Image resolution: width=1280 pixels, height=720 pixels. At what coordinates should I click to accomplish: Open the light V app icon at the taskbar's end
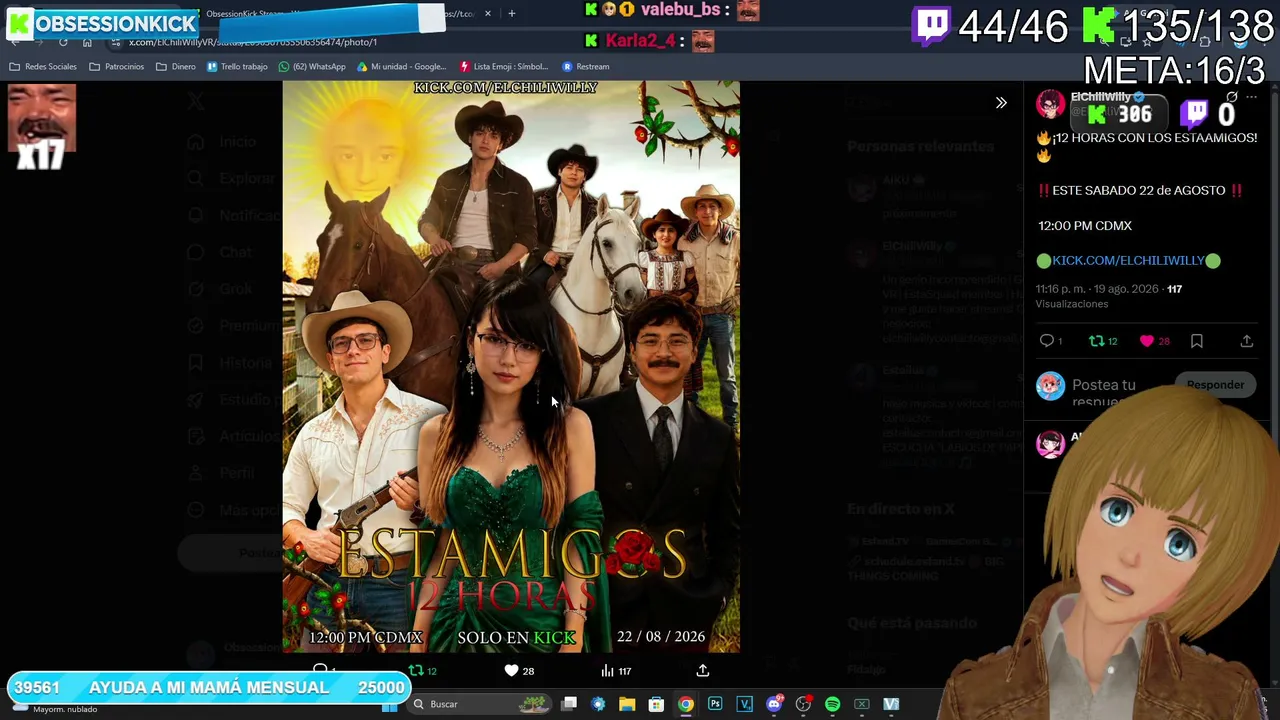coord(891,704)
